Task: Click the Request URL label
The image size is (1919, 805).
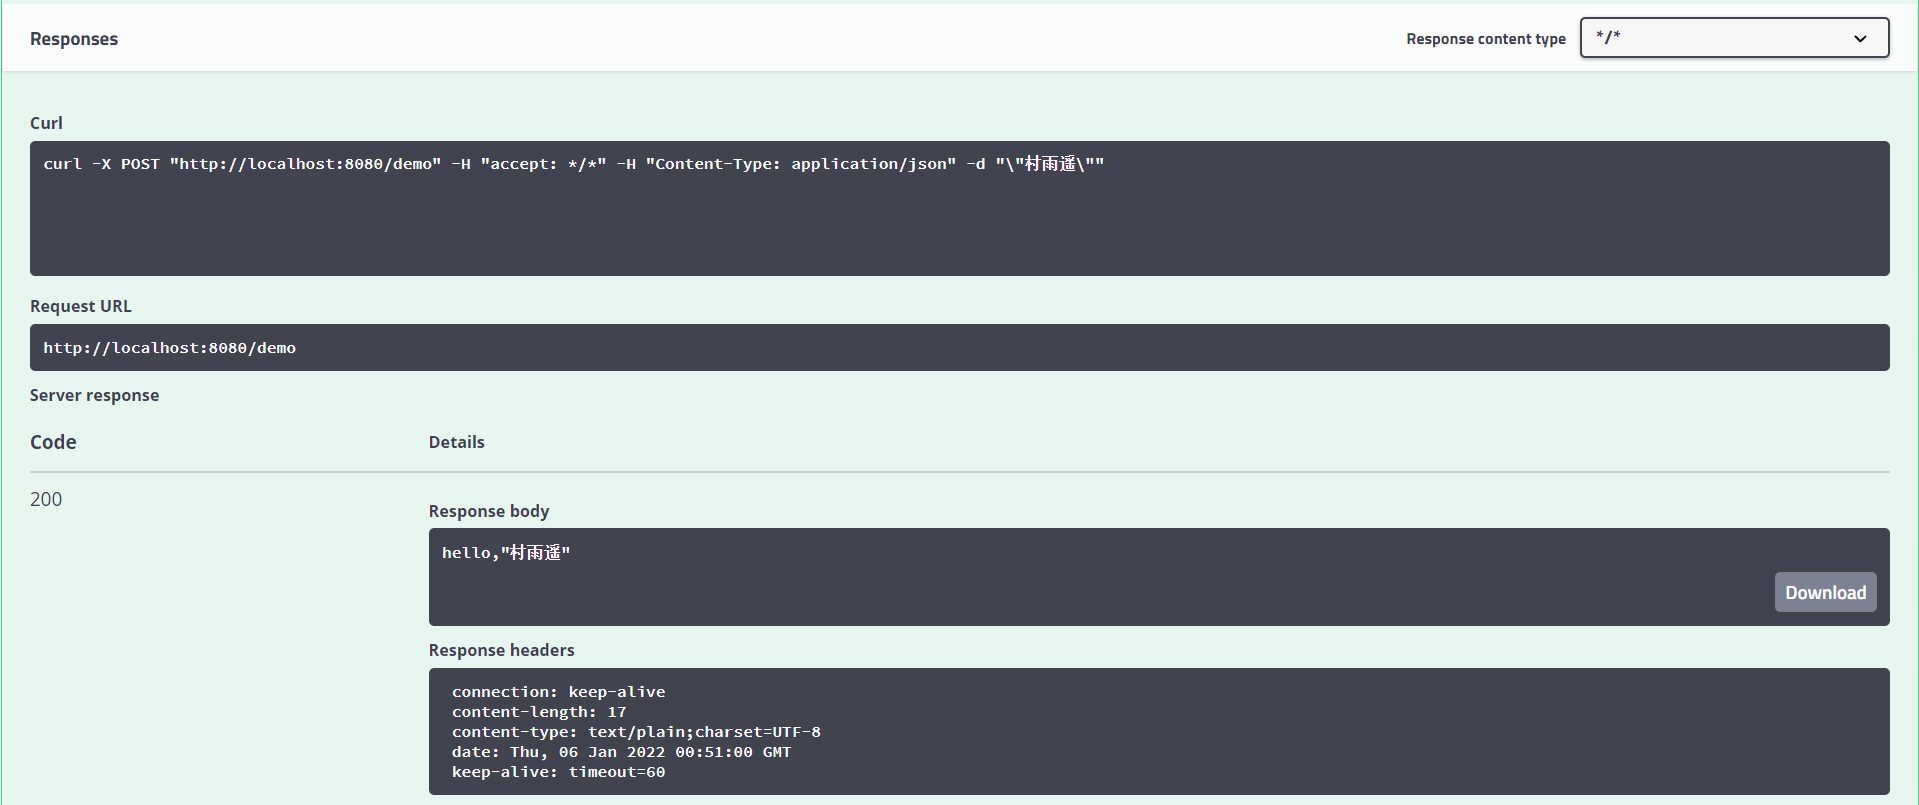Action: point(81,306)
